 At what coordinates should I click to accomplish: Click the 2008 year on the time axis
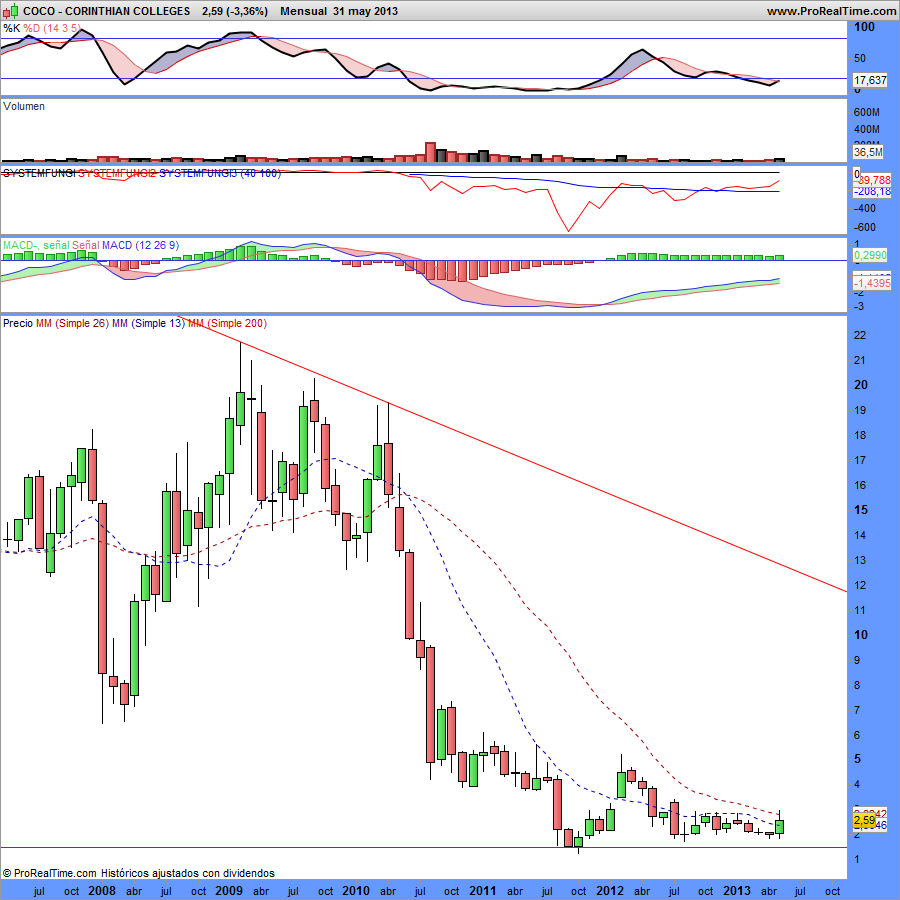[101, 891]
